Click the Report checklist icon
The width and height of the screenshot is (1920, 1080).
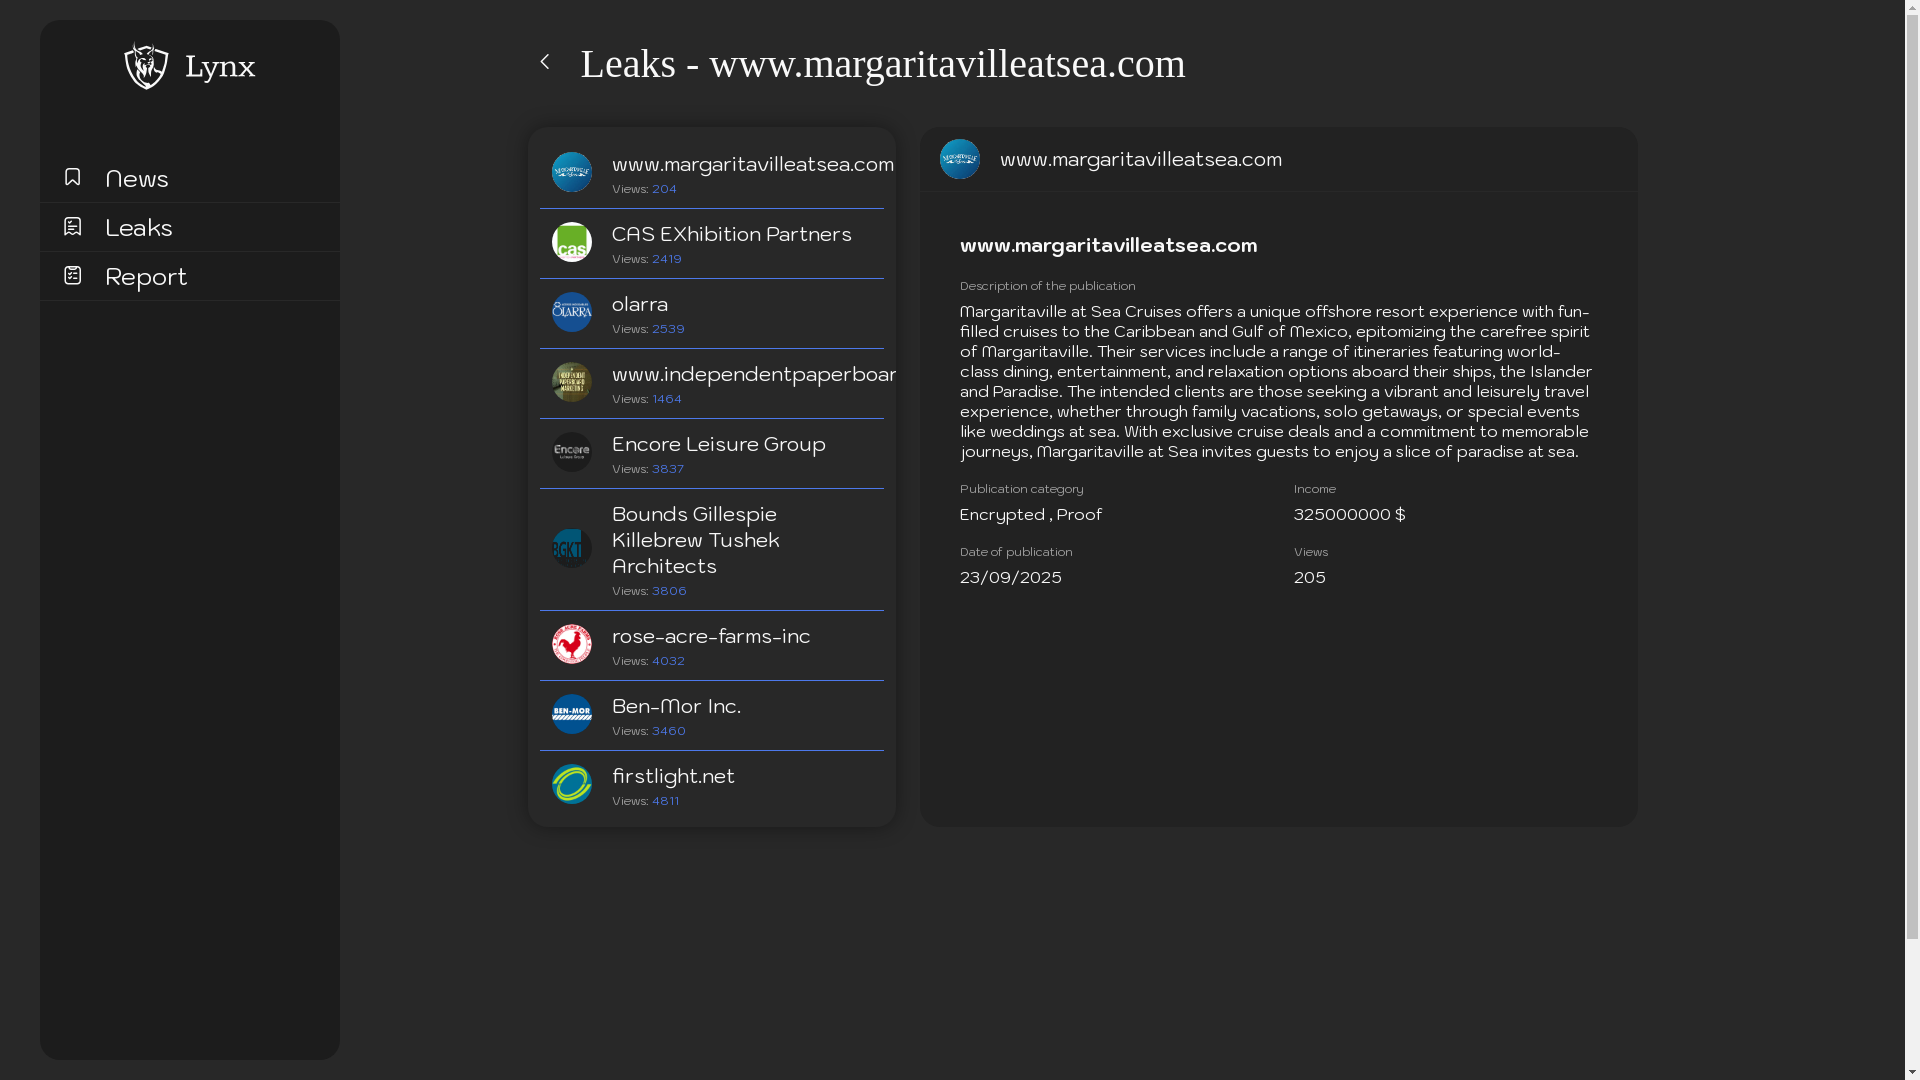click(72, 275)
